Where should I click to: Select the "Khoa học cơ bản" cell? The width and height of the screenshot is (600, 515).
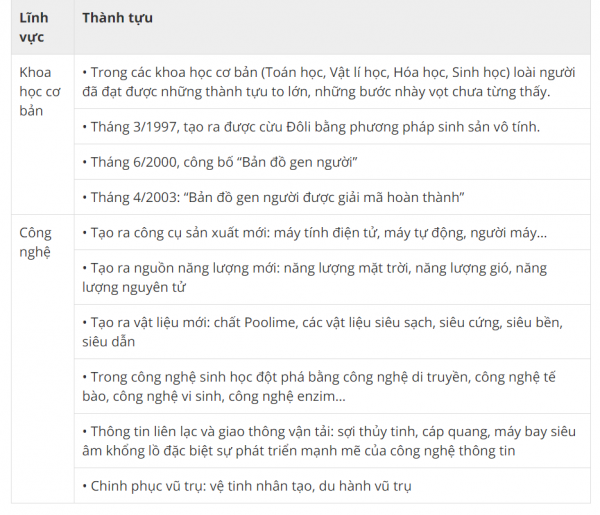click(x=40, y=91)
